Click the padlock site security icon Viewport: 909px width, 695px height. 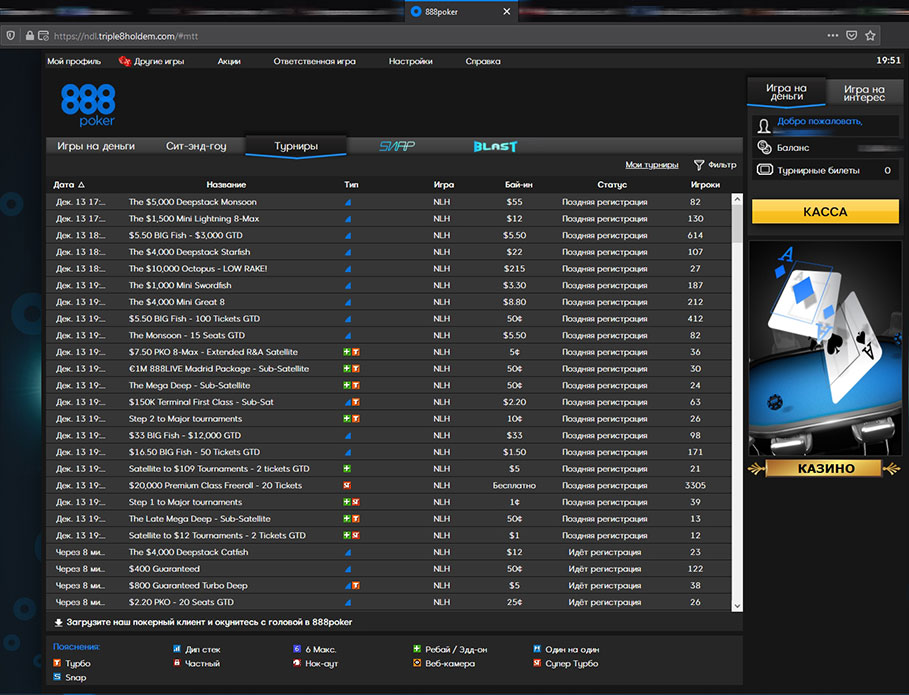(30, 35)
